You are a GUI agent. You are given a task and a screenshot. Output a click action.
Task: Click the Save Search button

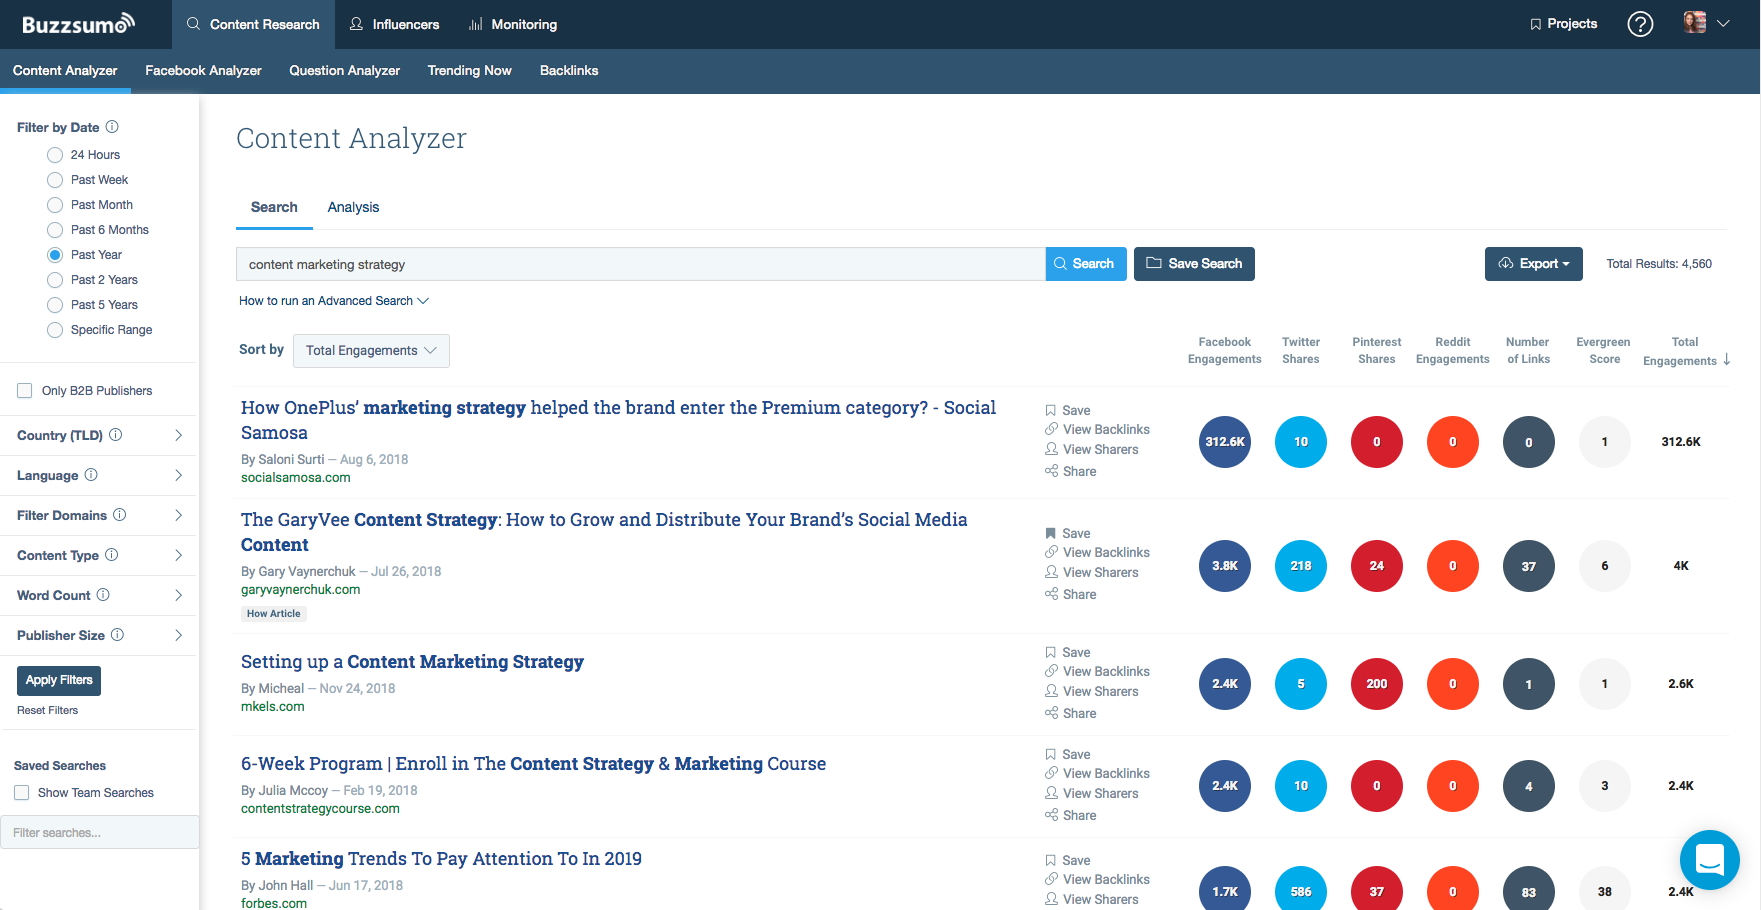[x=1194, y=264]
